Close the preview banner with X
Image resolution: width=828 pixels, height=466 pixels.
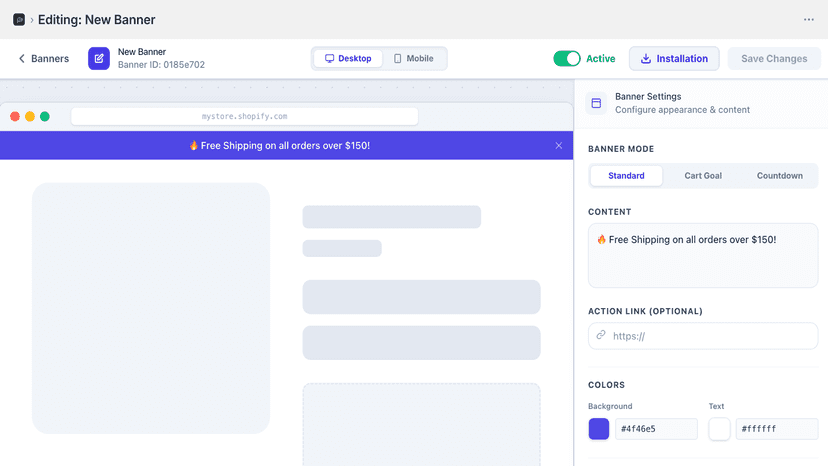(x=559, y=146)
